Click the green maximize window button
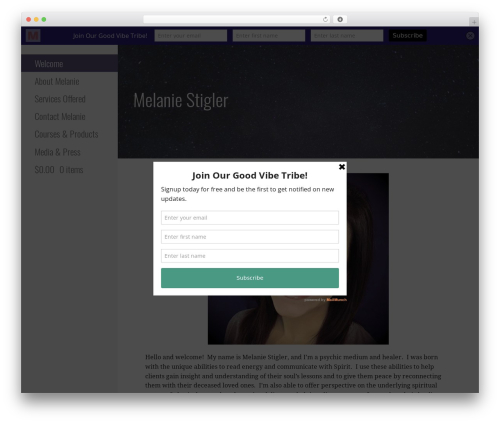The height and width of the screenshot is (423, 500). click(44, 19)
